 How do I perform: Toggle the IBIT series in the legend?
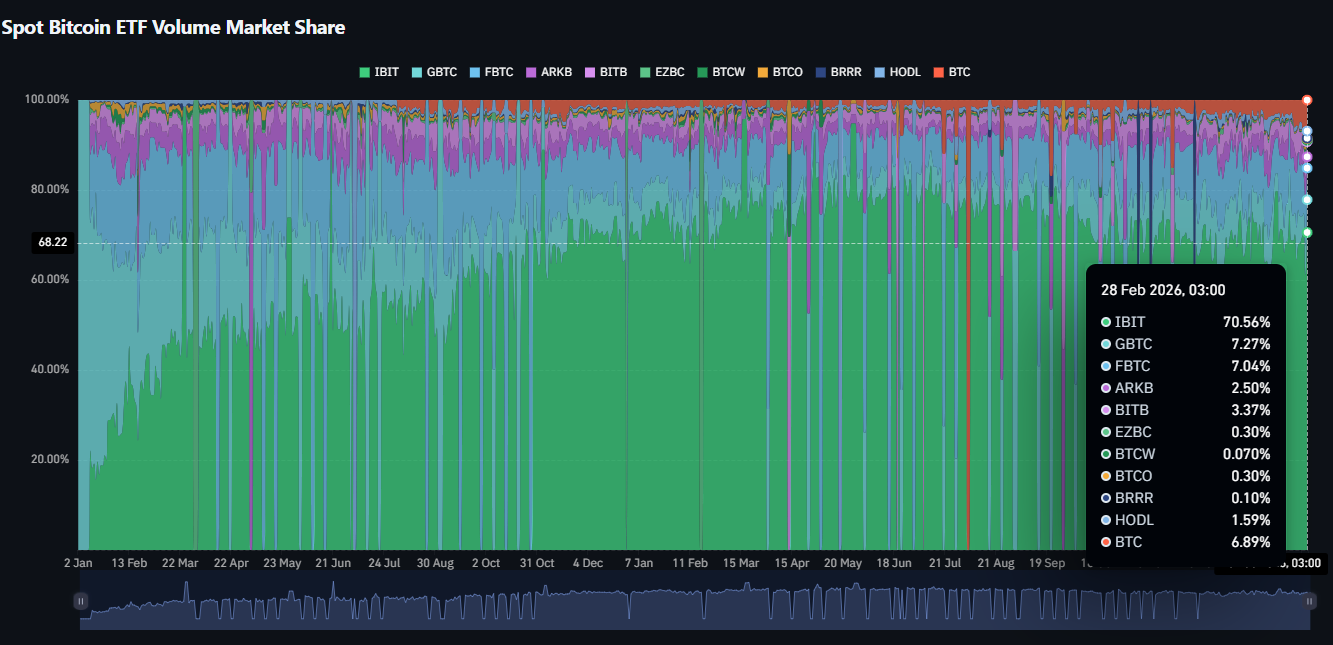pyautogui.click(x=379, y=72)
